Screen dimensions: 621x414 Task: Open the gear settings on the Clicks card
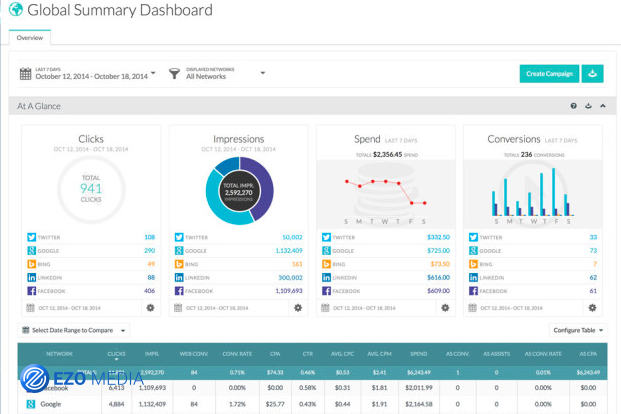(x=150, y=308)
